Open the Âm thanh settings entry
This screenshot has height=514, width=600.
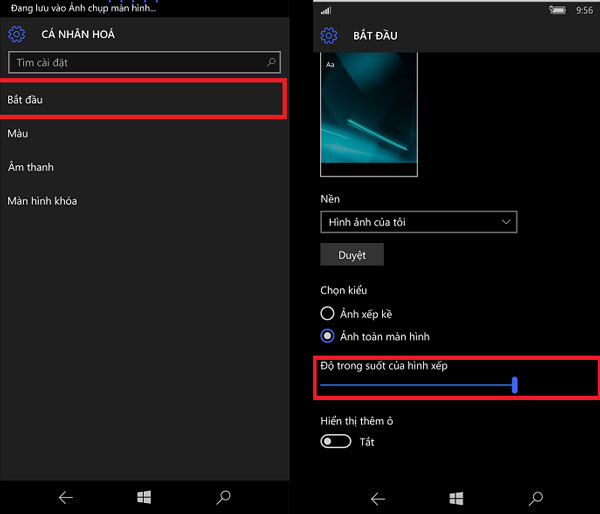tap(30, 167)
